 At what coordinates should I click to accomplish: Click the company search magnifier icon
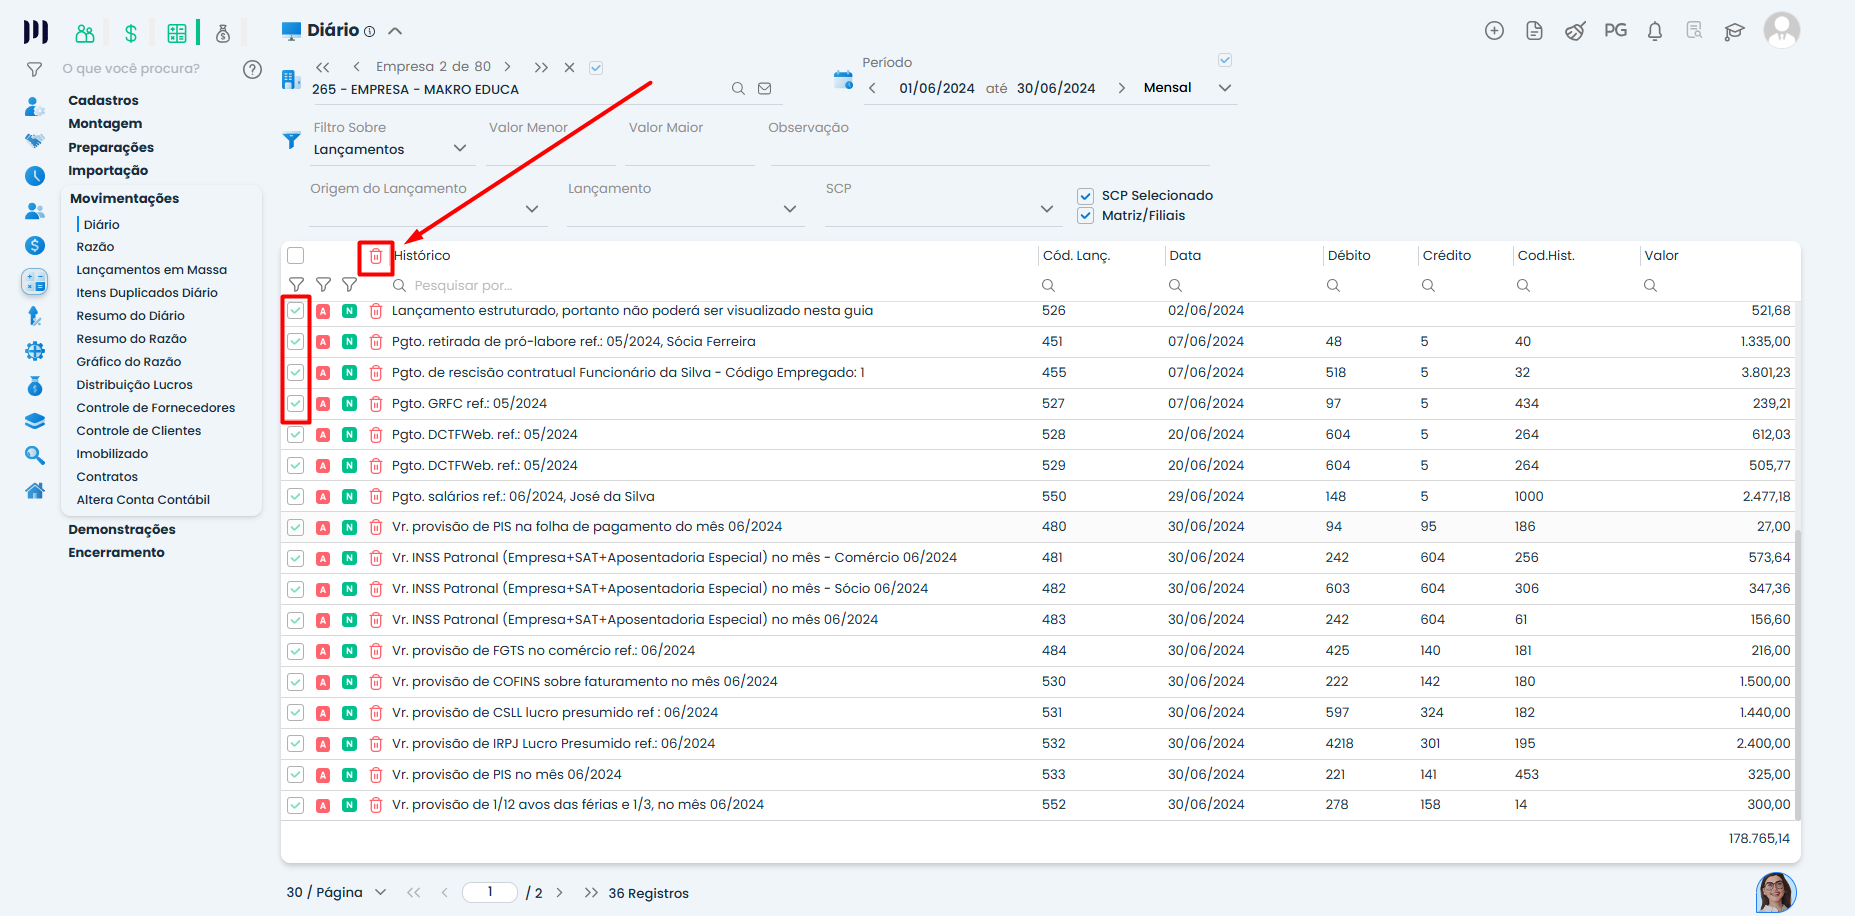tap(738, 89)
